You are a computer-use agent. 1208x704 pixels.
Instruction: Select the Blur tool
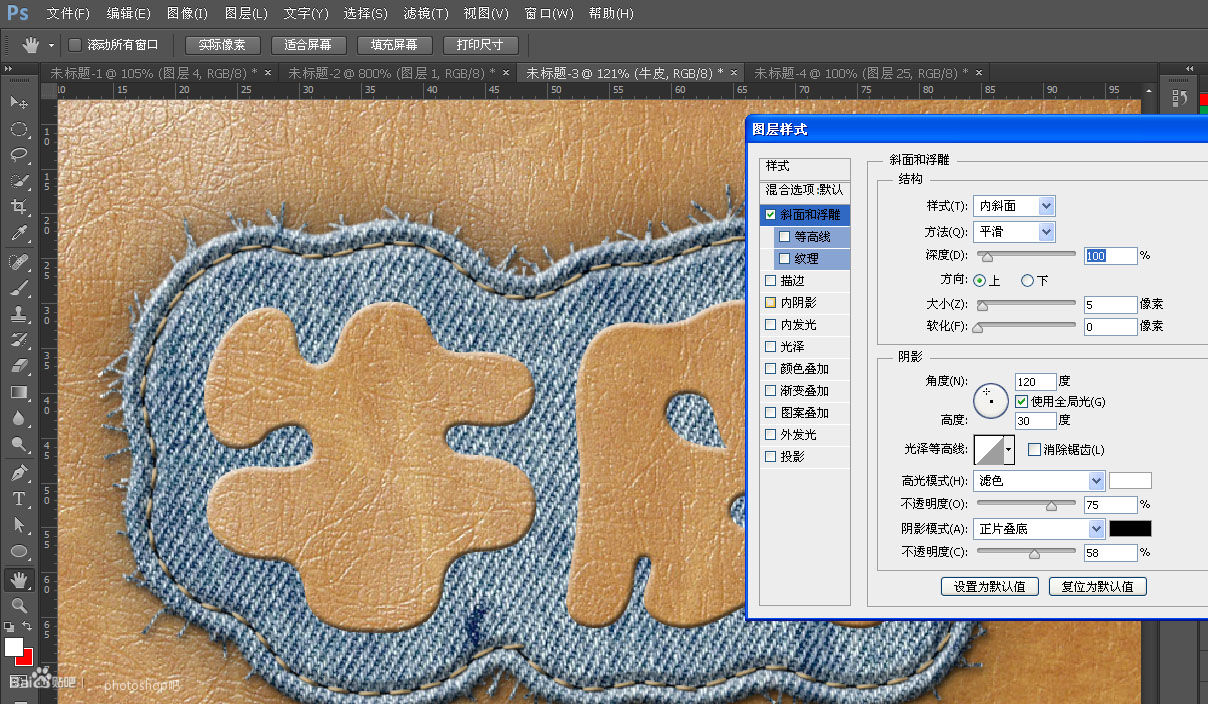click(x=19, y=418)
